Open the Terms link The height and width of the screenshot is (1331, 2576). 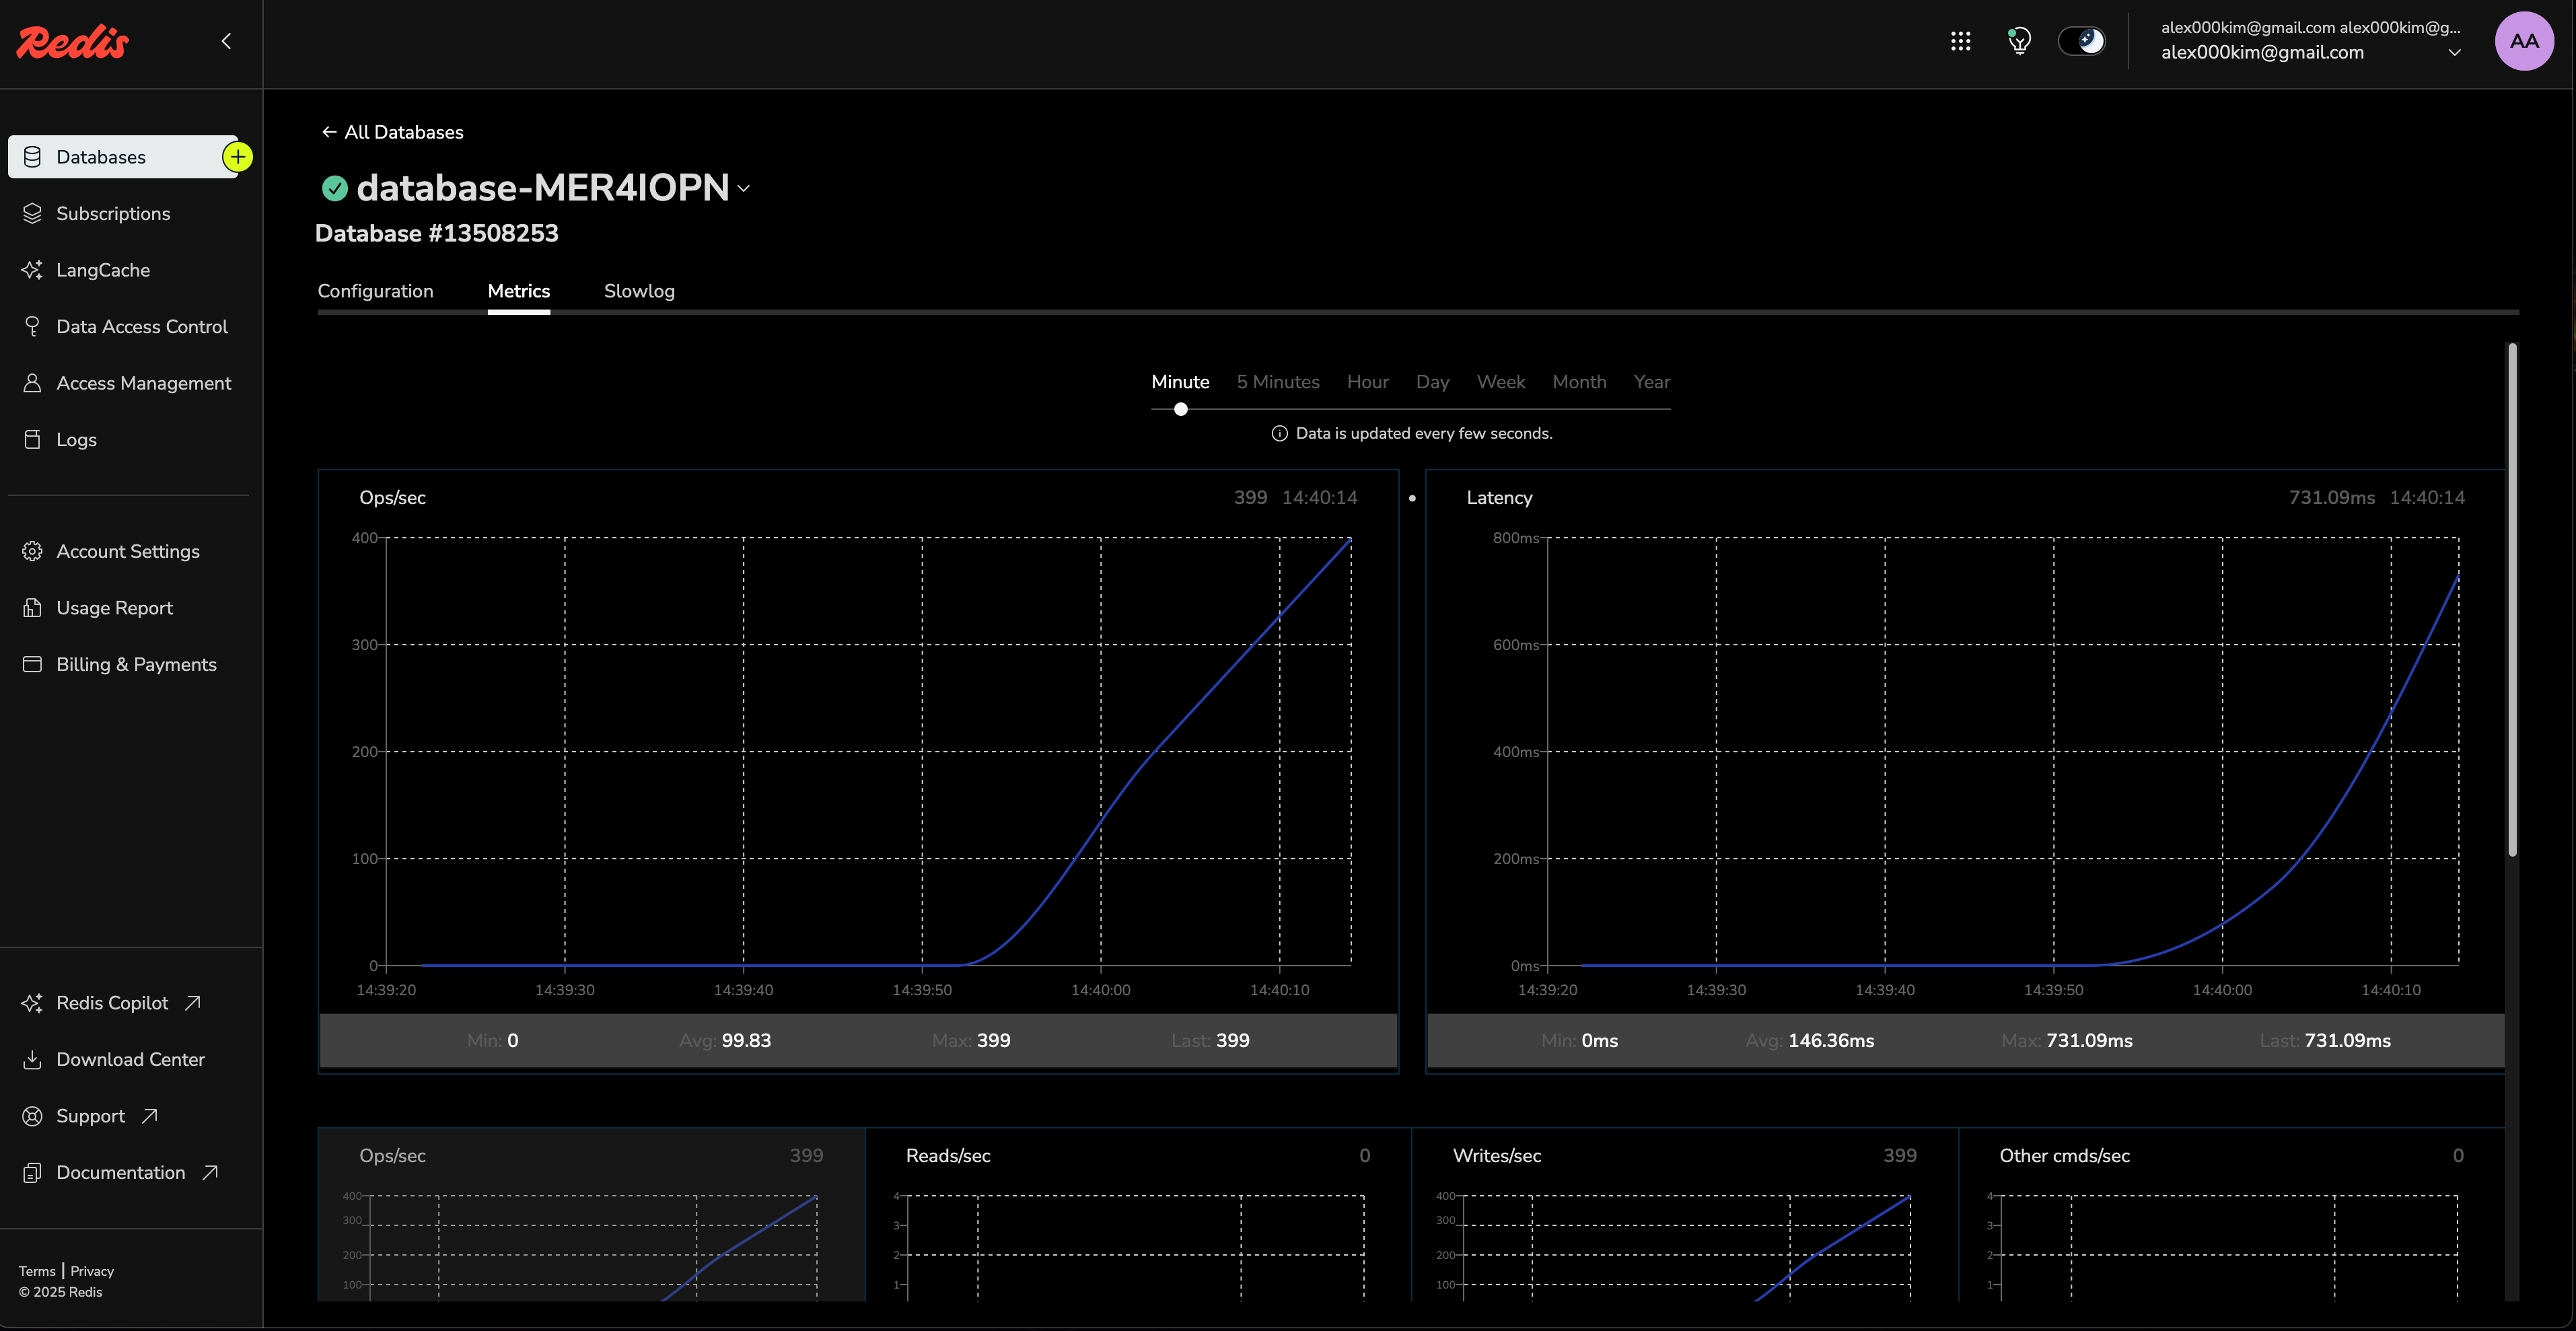point(37,1271)
